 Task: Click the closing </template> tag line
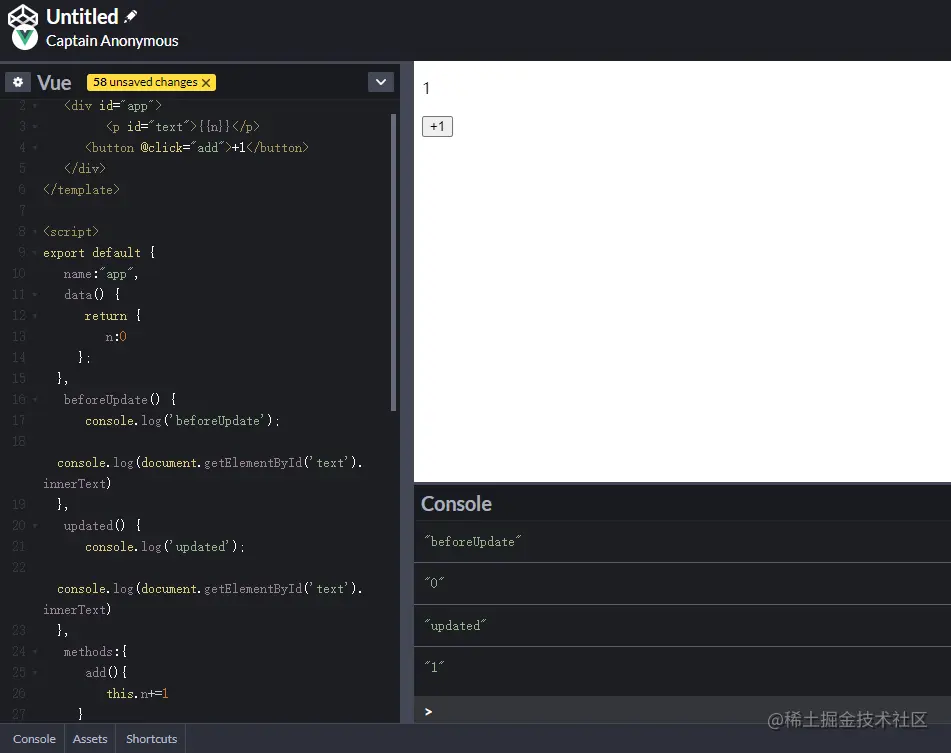click(x=81, y=190)
